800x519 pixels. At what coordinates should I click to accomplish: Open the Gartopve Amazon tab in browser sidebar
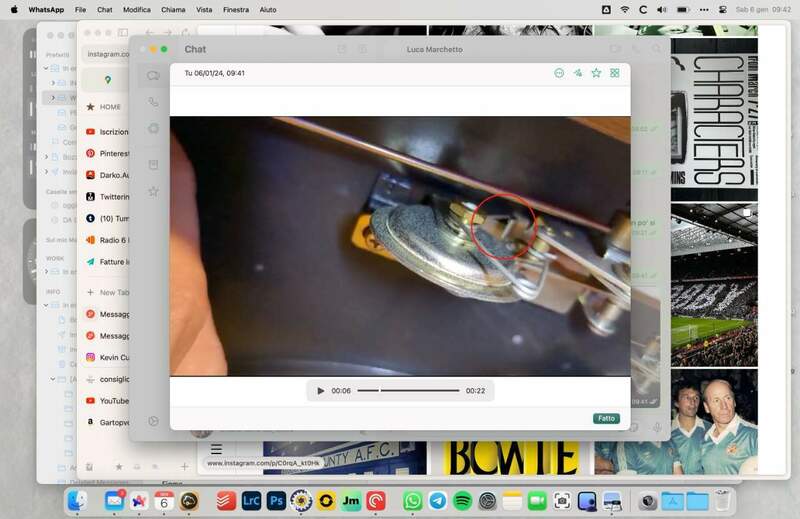tap(107, 423)
